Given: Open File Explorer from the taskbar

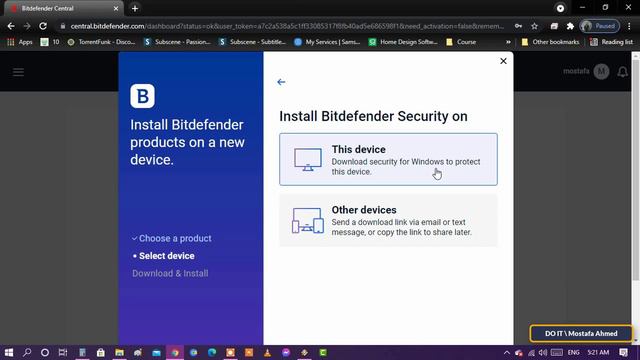Looking at the screenshot, I should [119, 352].
